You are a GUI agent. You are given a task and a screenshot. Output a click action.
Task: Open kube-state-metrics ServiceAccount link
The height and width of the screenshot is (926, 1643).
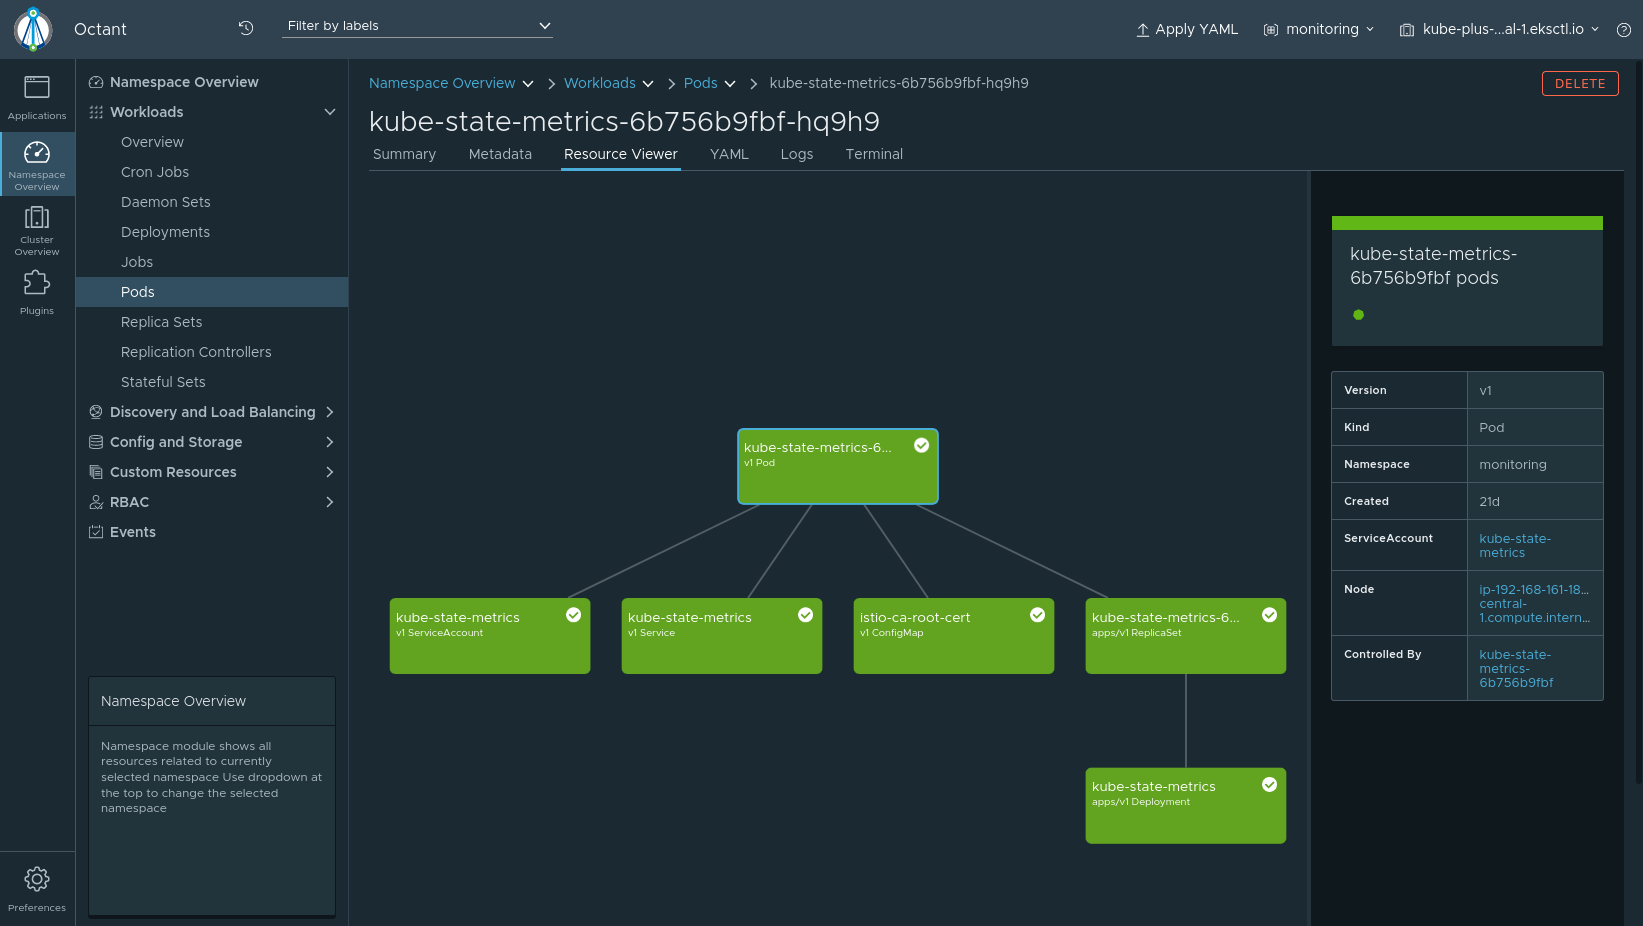[x=1515, y=545]
